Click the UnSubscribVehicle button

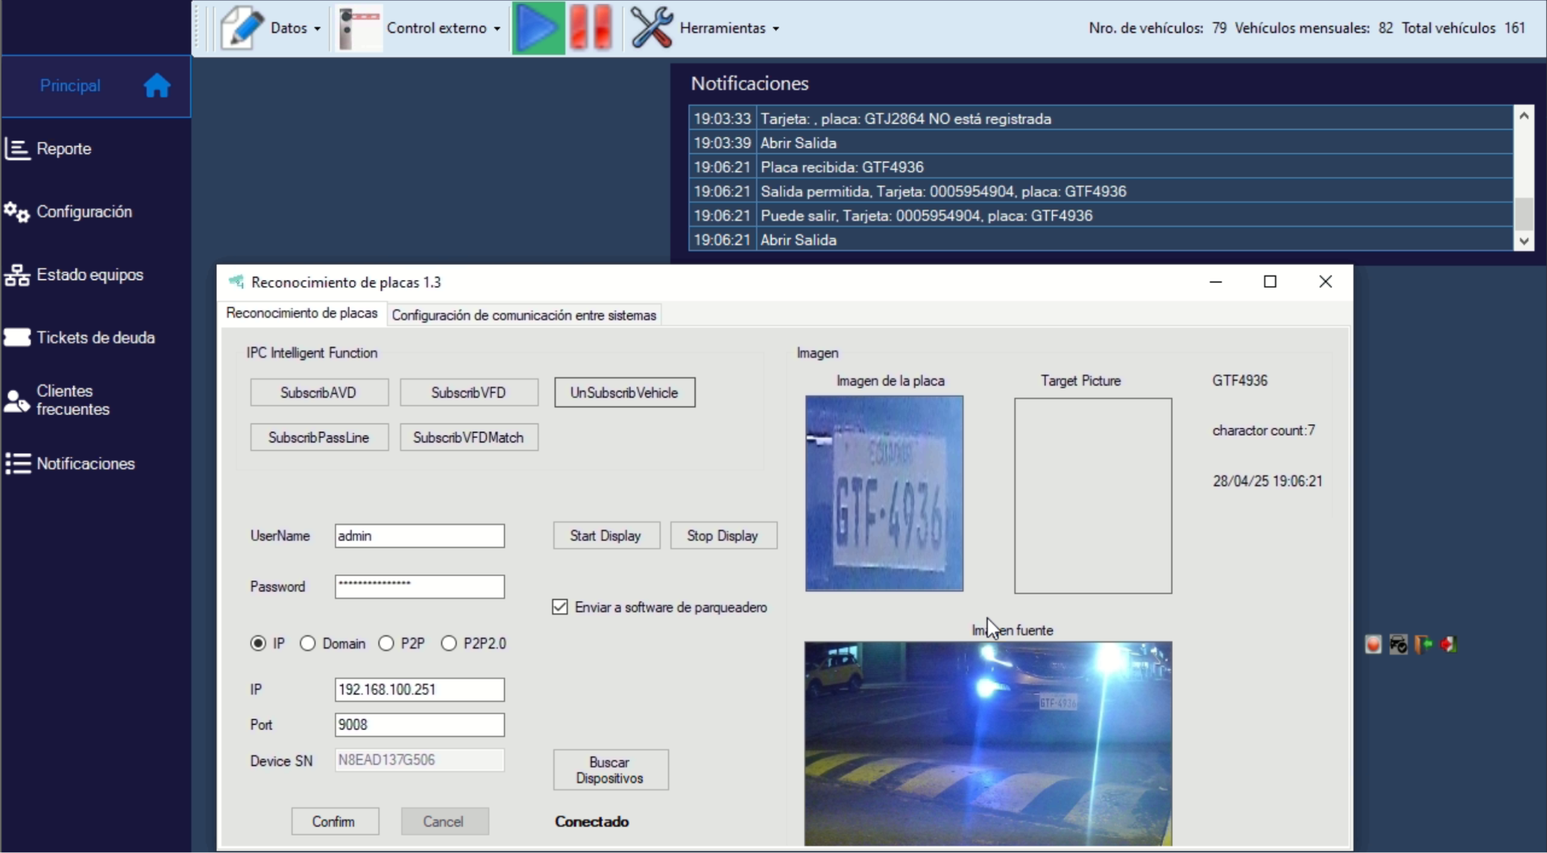click(624, 392)
